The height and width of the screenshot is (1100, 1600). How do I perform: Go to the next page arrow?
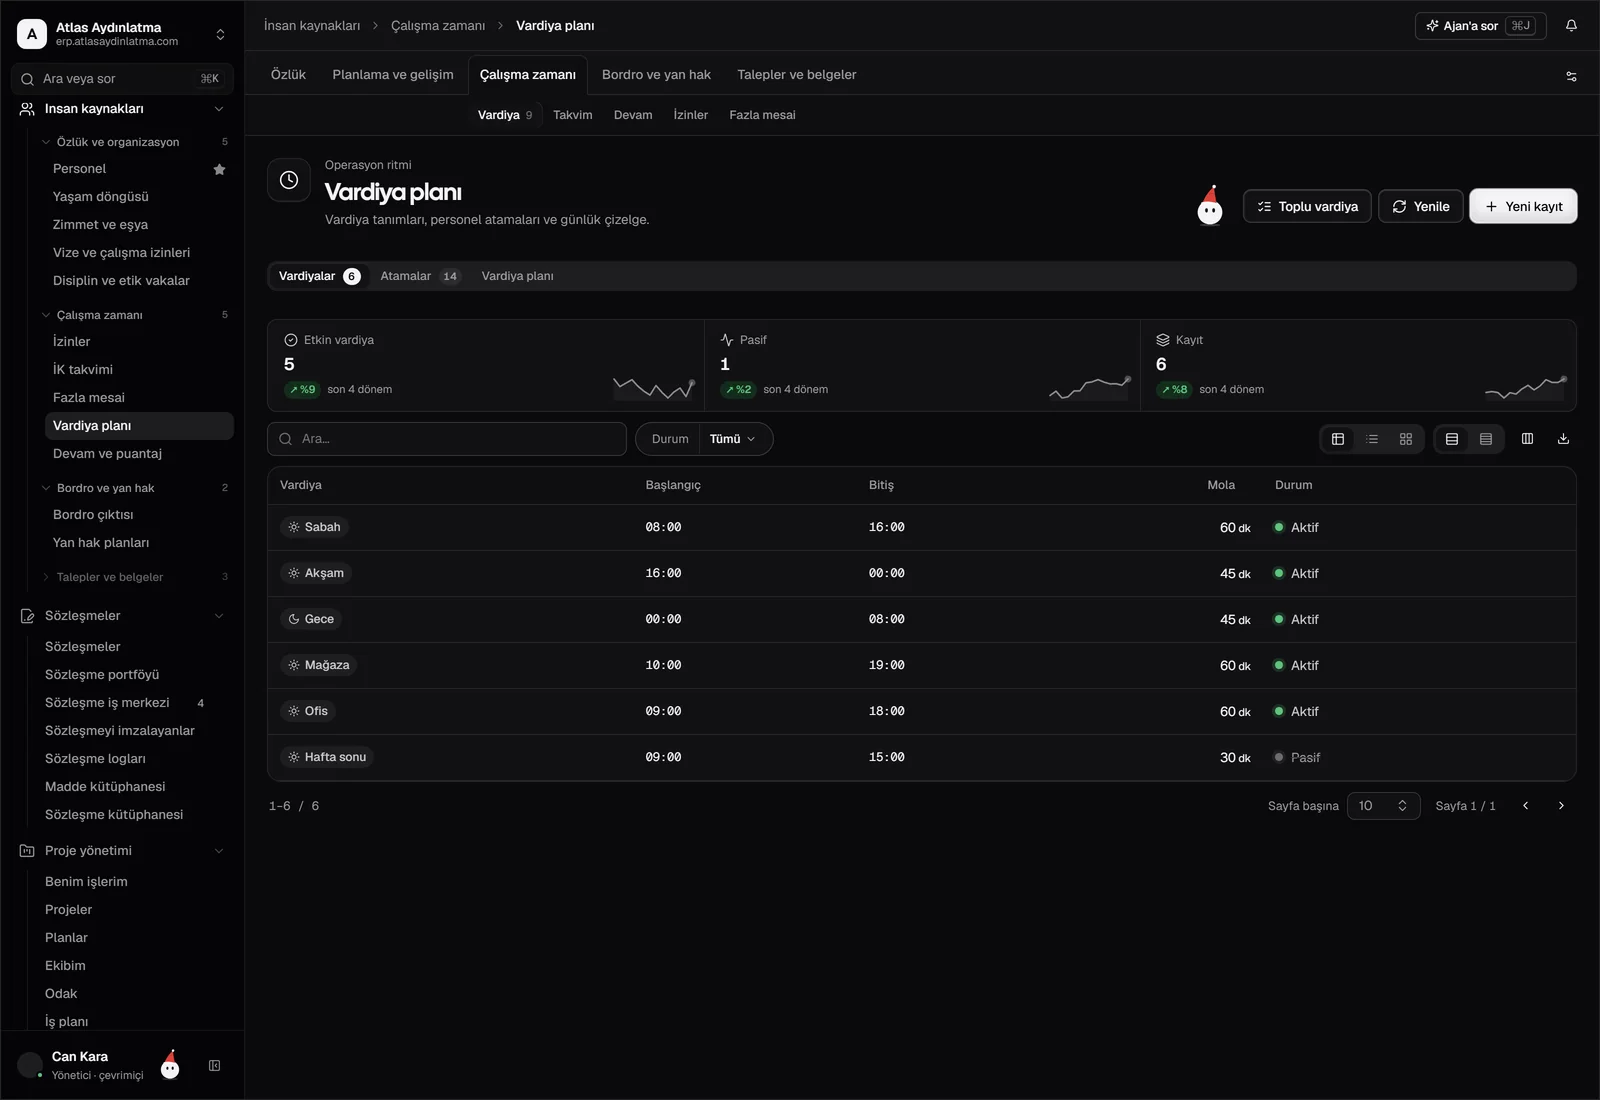click(x=1561, y=806)
